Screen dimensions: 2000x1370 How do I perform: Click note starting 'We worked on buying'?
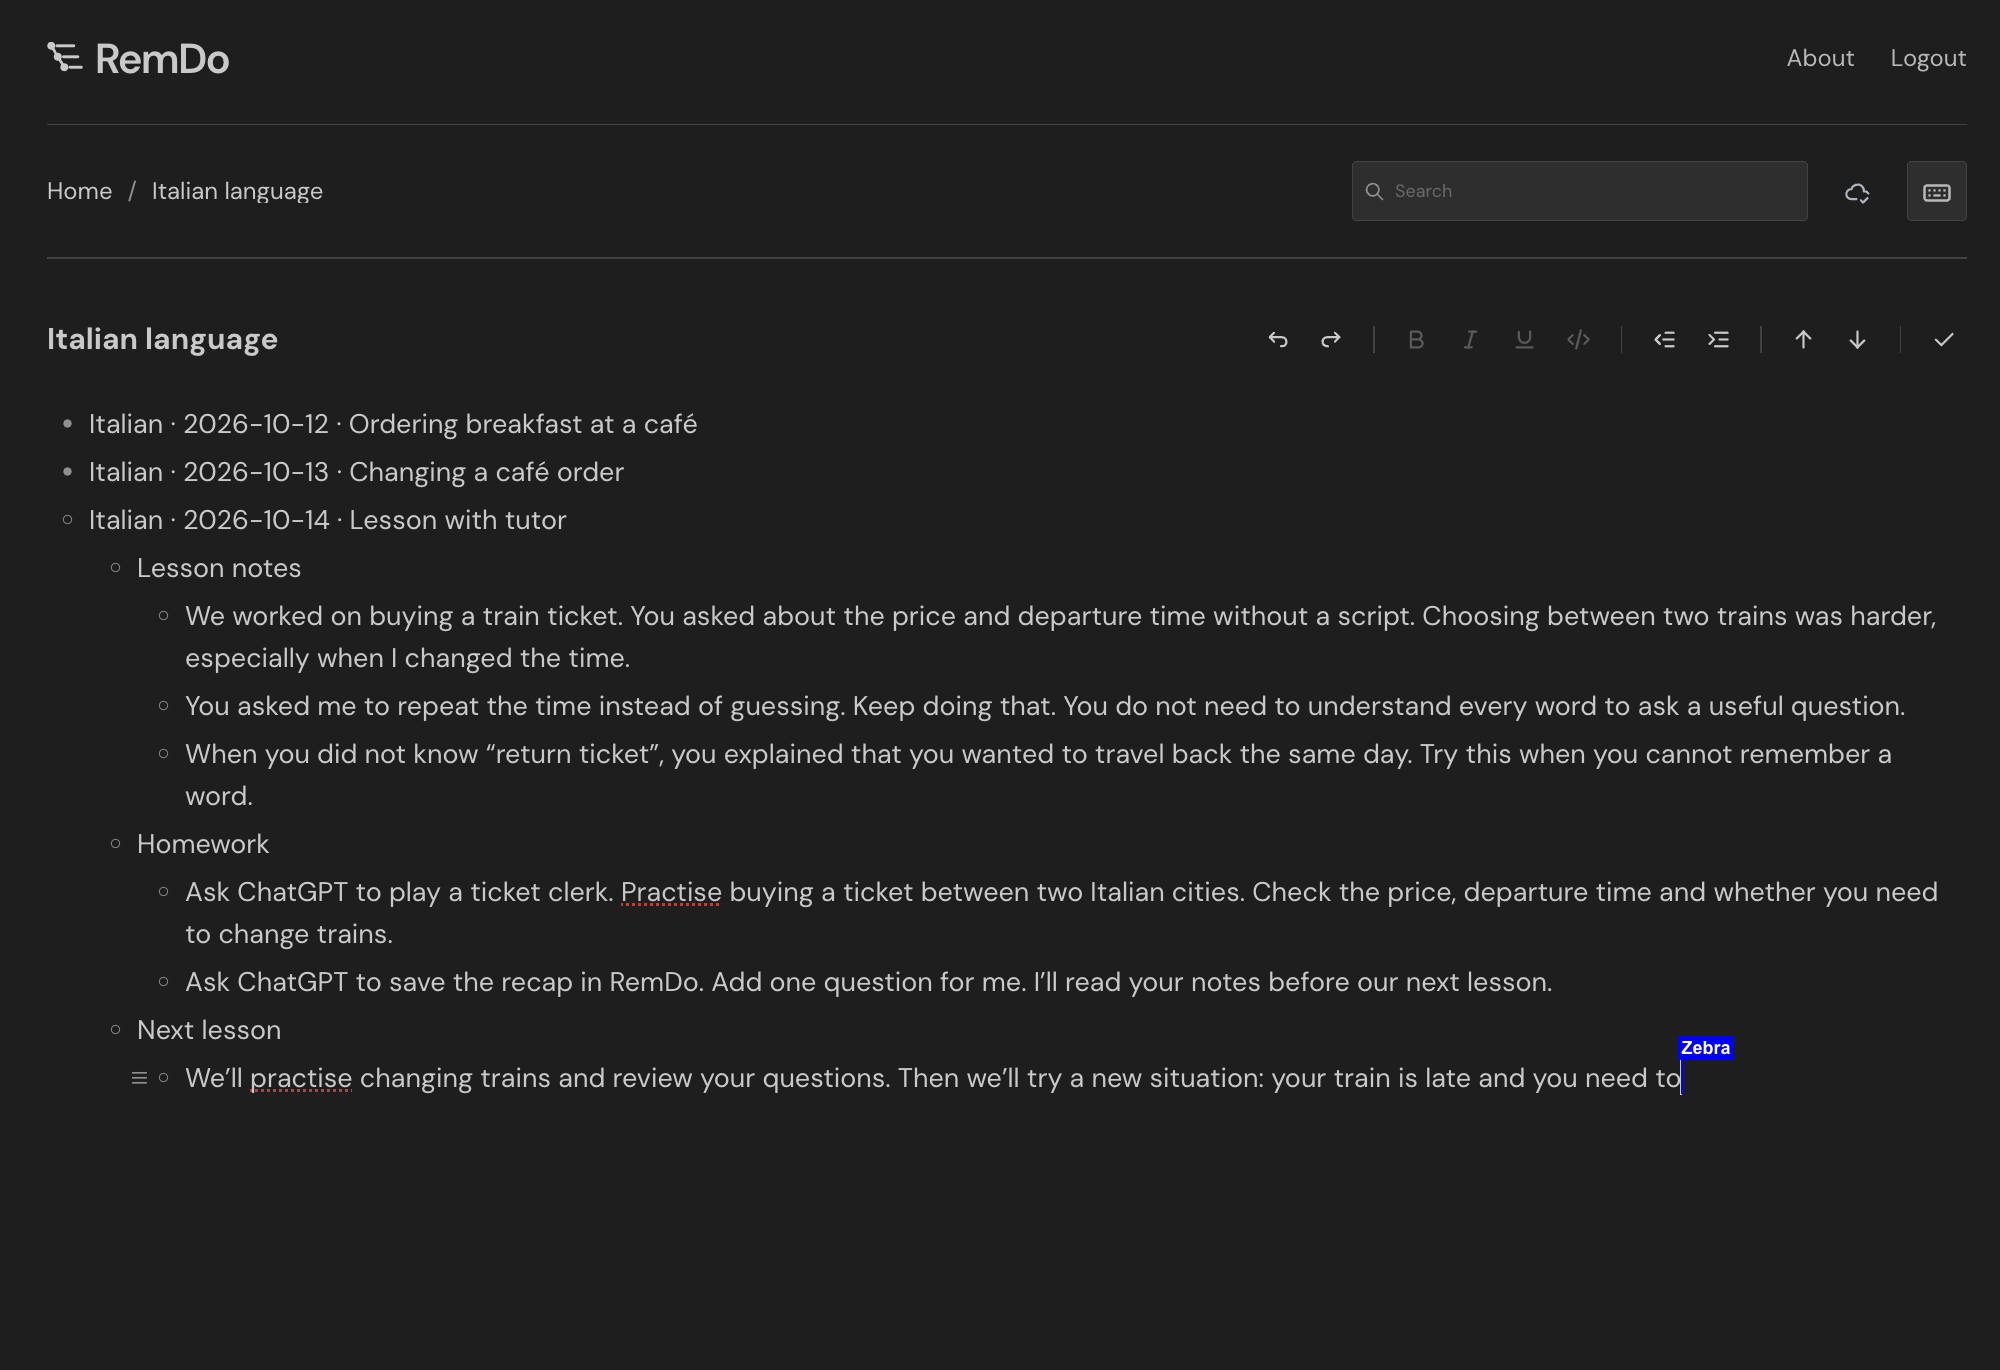pos(1060,637)
